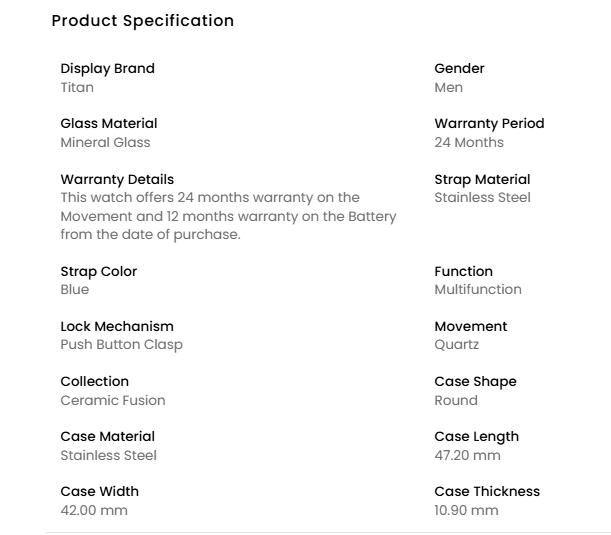Image resolution: width=611 pixels, height=535 pixels.
Task: Select the Mineral Glass value
Action: coord(105,142)
